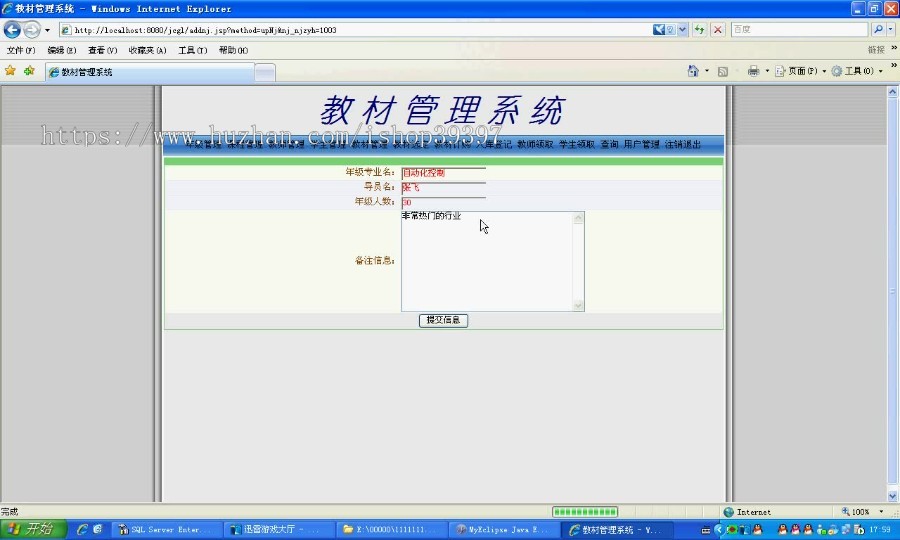Click the 年级专业名 input field
Image resolution: width=900 pixels, height=540 pixels.
[444, 172]
